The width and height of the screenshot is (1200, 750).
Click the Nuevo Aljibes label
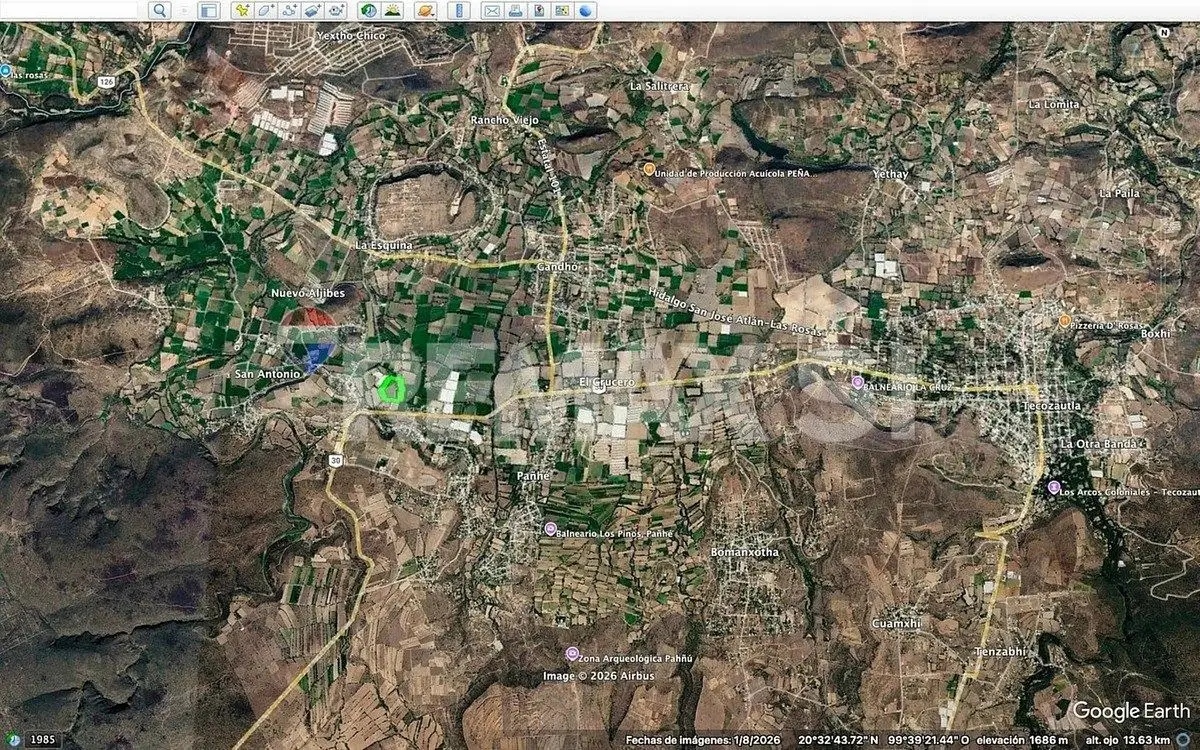pos(308,293)
